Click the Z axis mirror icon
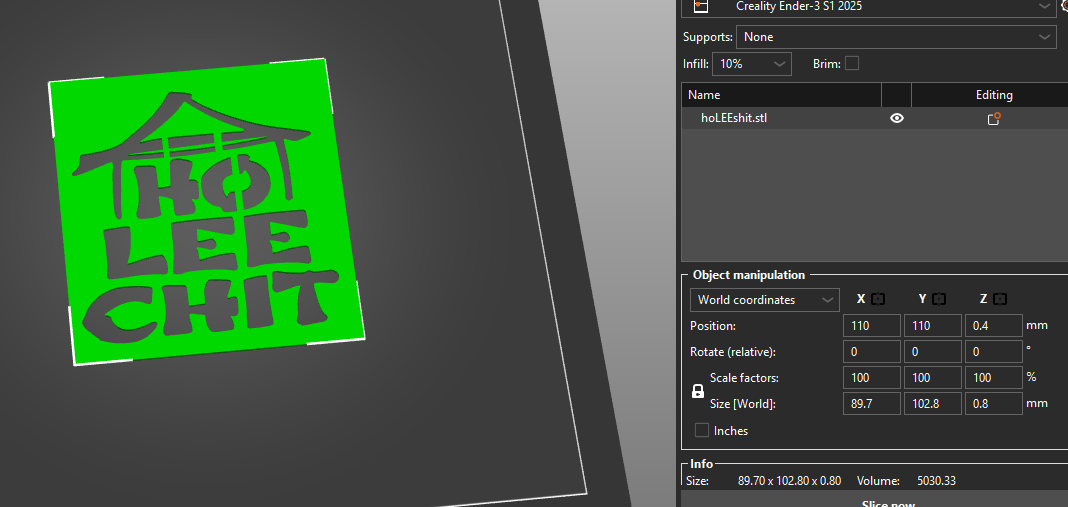 point(1000,299)
